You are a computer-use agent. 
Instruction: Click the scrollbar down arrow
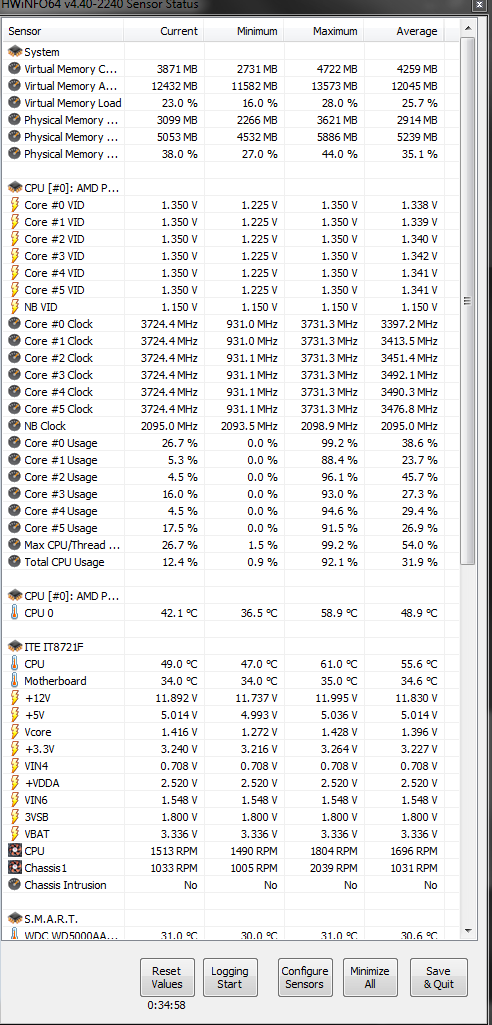pos(468,930)
